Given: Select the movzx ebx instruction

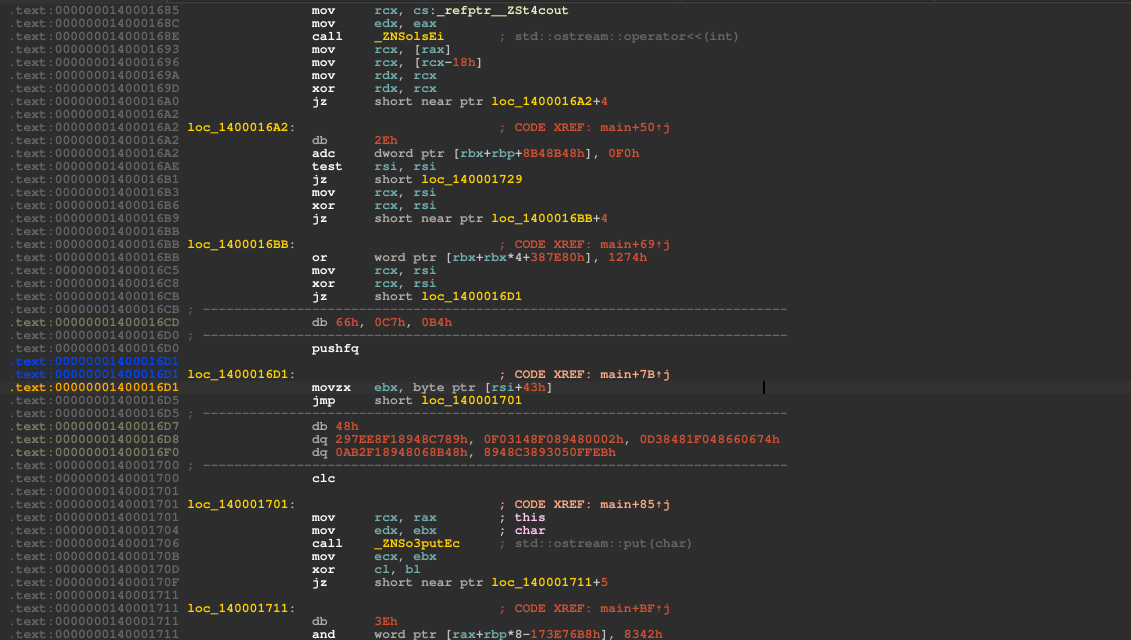Looking at the screenshot, I should click(x=432, y=387).
